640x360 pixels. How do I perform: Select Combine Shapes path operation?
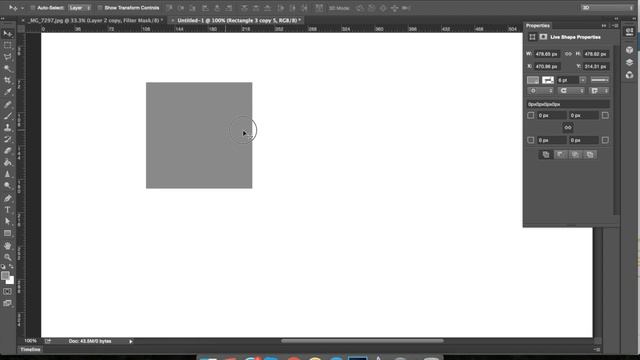(546, 155)
